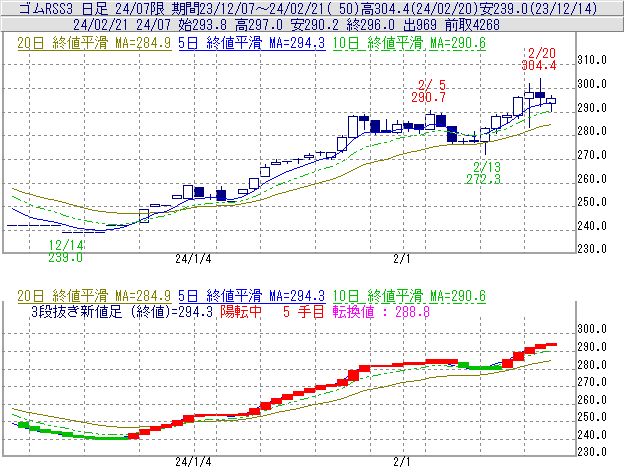This screenshot has height=475, width=624.
Task: Click the 10日 終値平滑 MA=290.6 legend in lower chart
Action: click(x=409, y=296)
